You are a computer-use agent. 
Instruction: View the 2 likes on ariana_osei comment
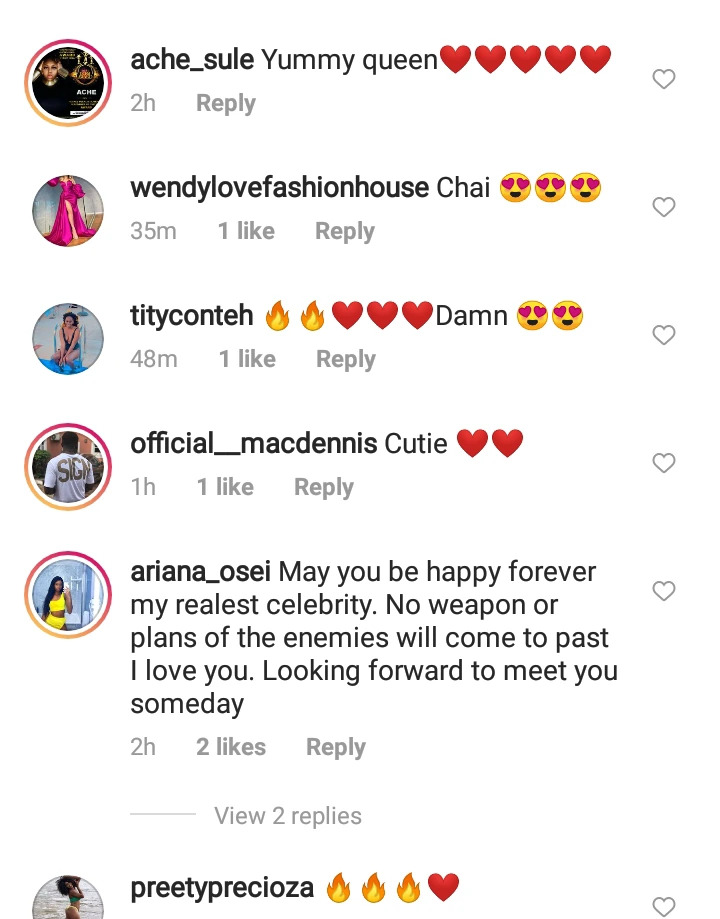(231, 747)
